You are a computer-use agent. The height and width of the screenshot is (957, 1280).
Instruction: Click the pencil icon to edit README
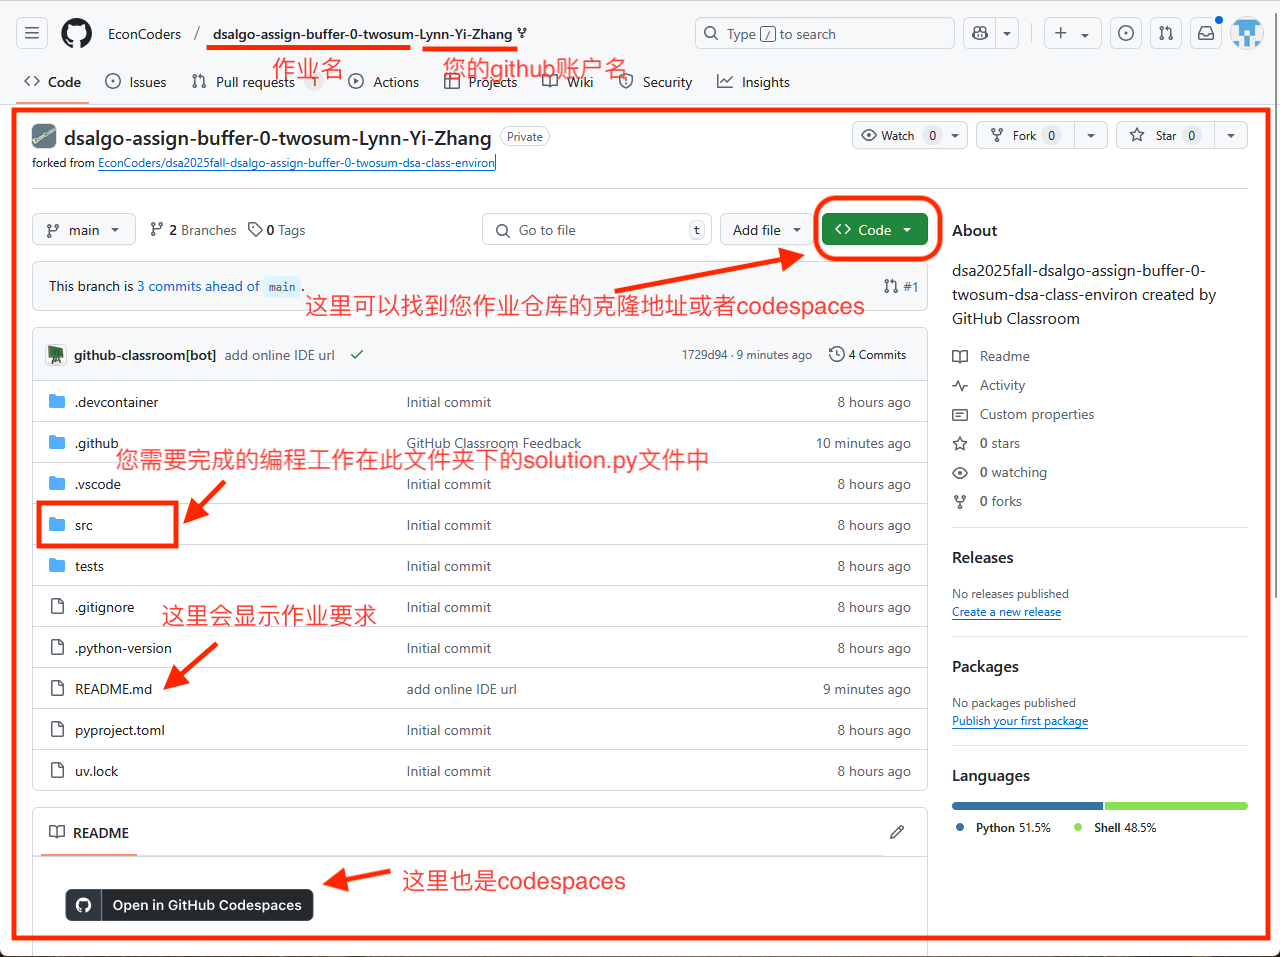pyautogui.click(x=897, y=832)
